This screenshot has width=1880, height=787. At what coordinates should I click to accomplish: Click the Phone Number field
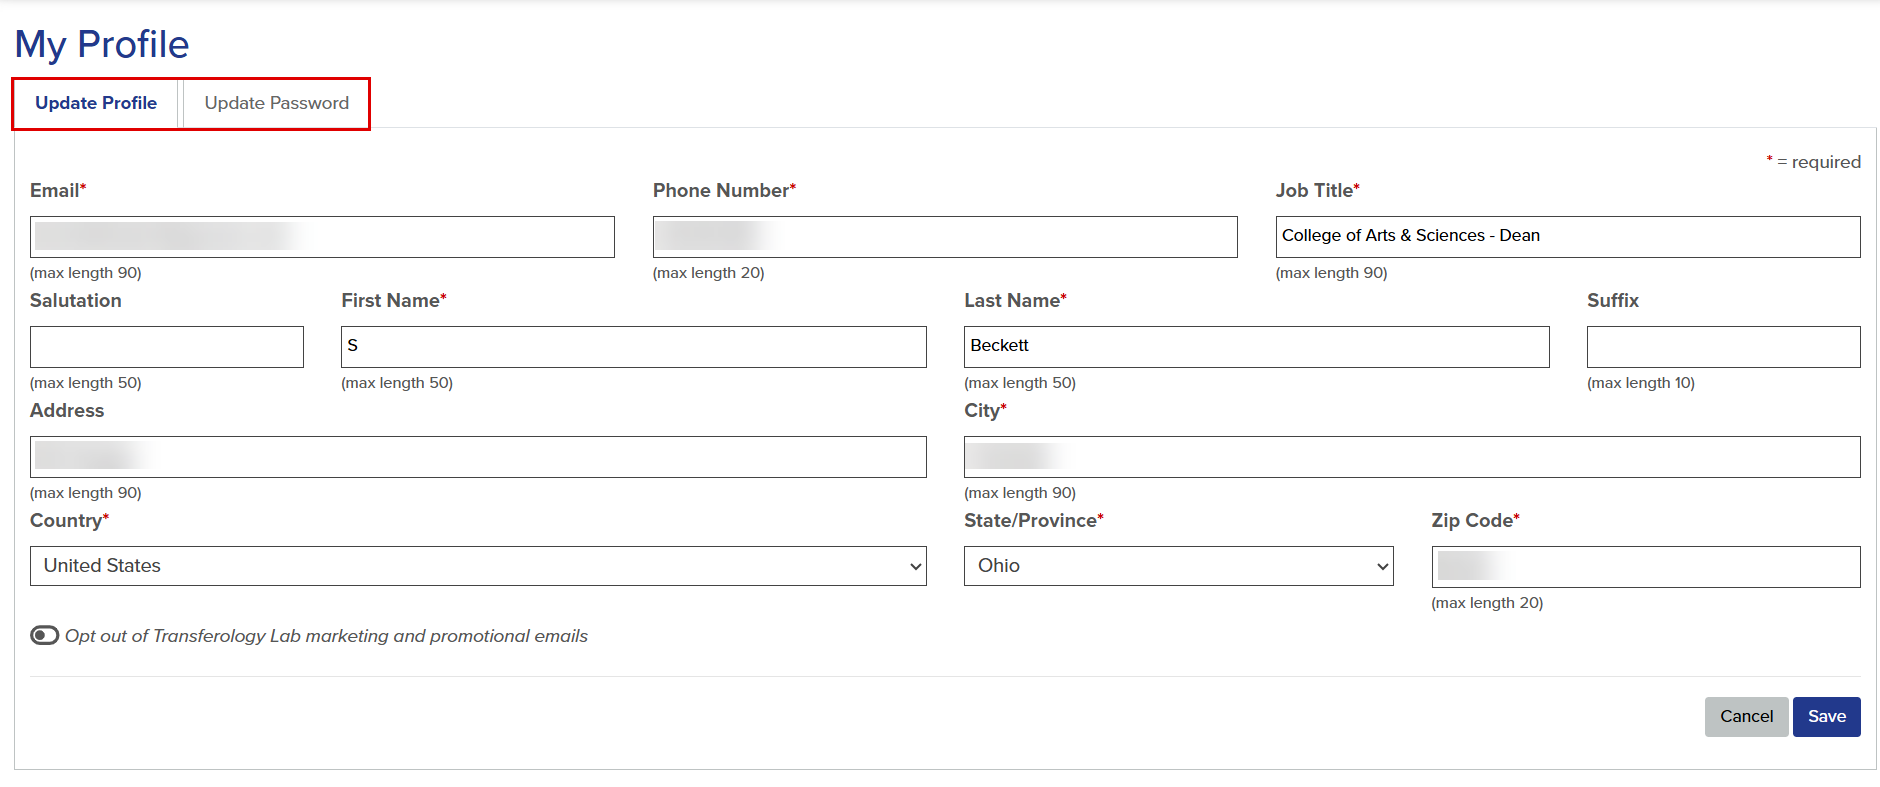click(944, 237)
